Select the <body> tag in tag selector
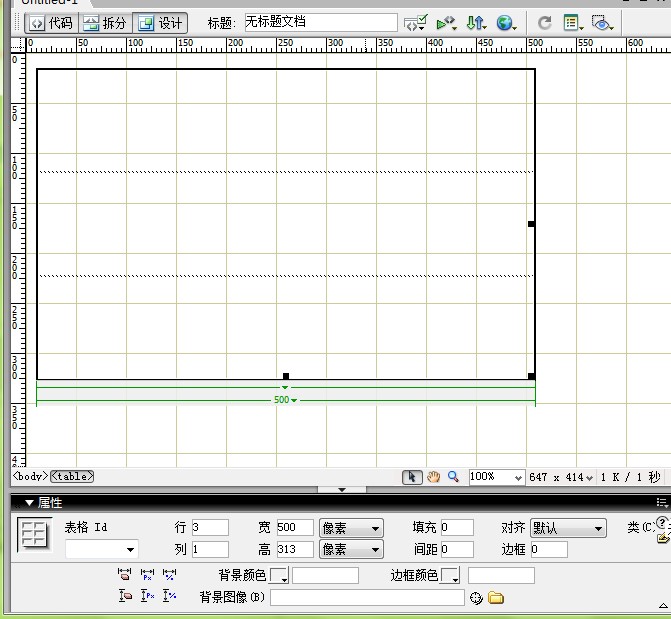The height and width of the screenshot is (619, 671). pos(30,476)
